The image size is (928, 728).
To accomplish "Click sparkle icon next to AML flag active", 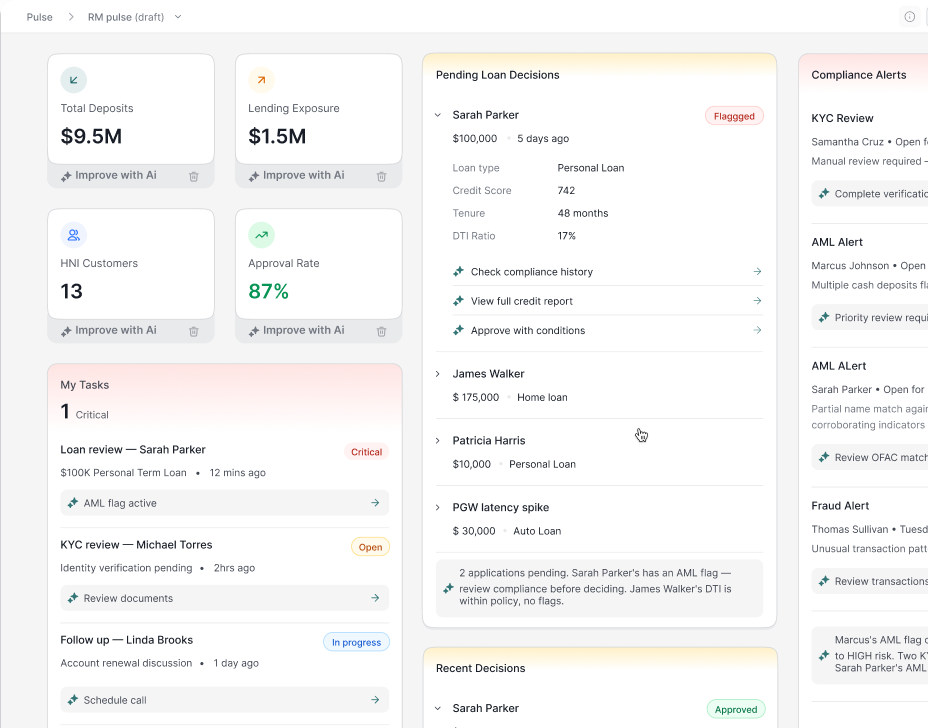I will click(73, 502).
